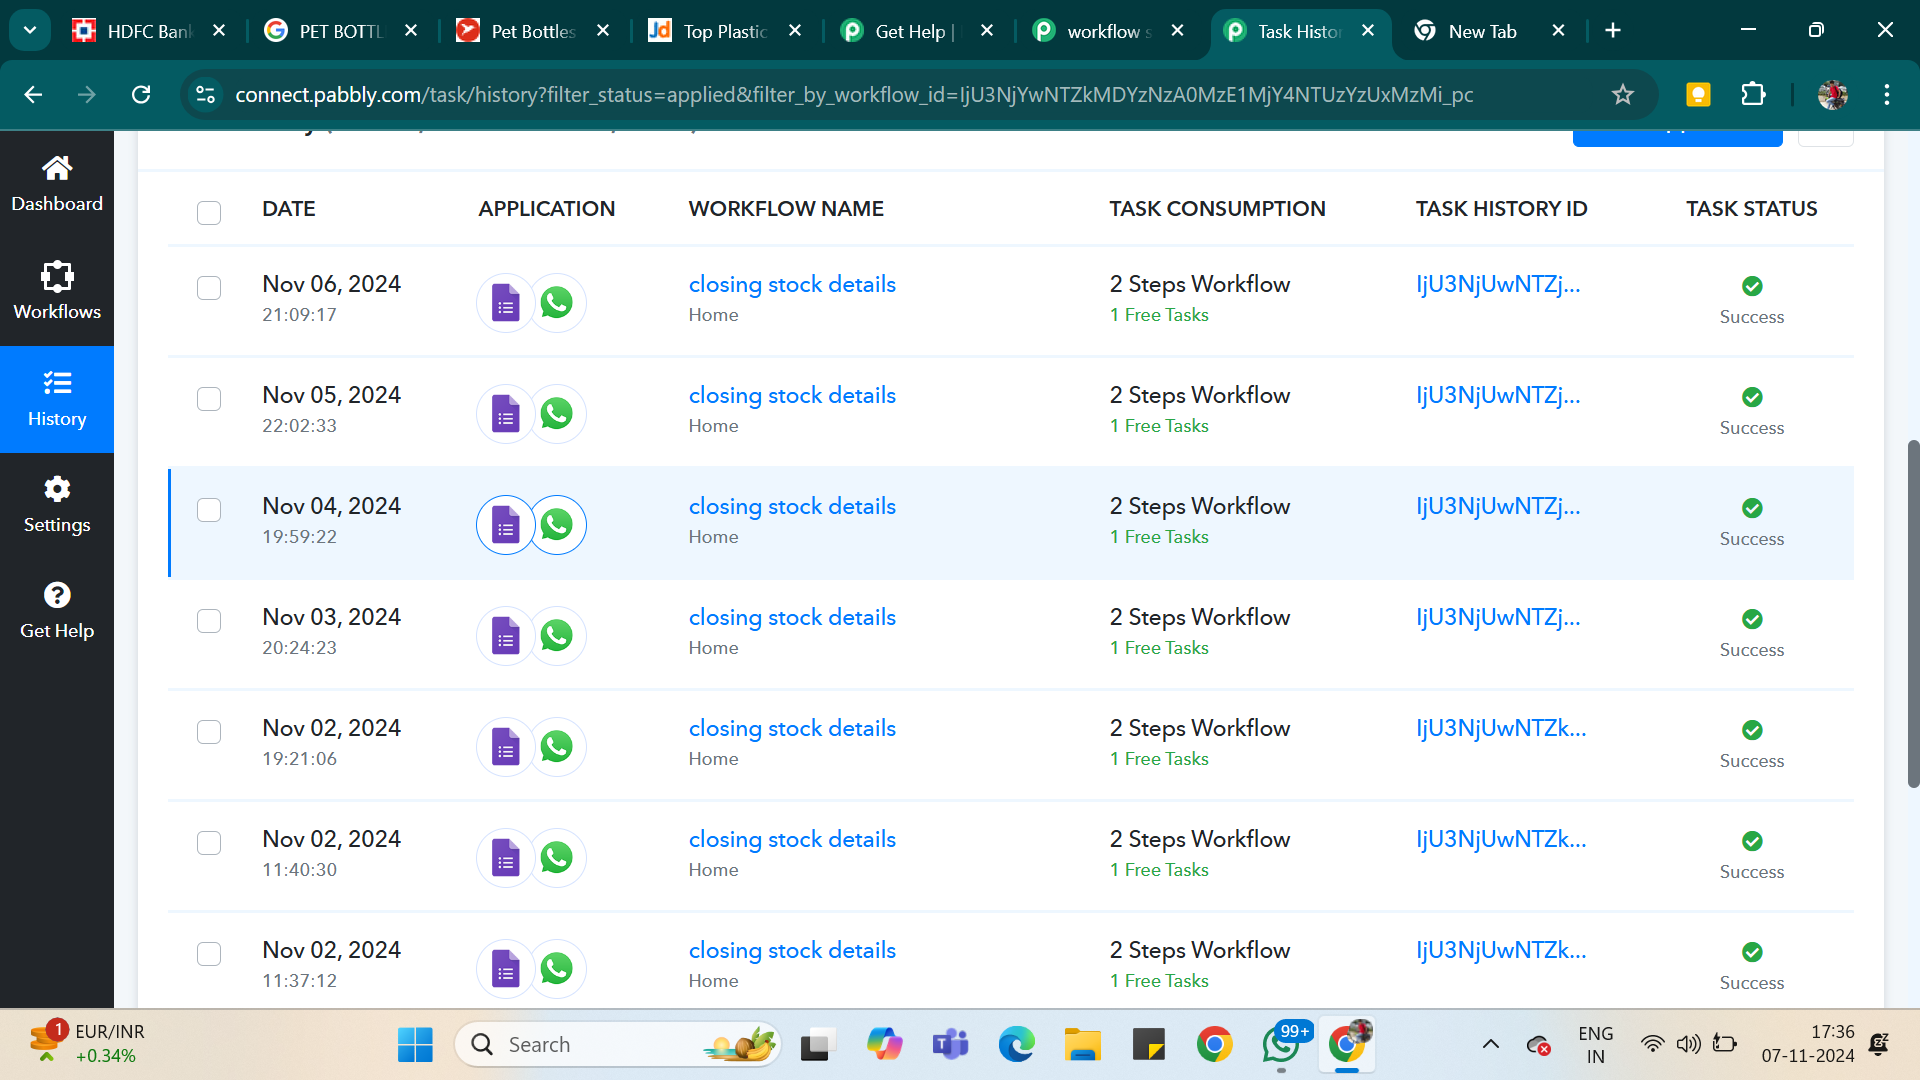Reload the current page
Viewport: 1920px width, 1080px height.
tap(141, 94)
